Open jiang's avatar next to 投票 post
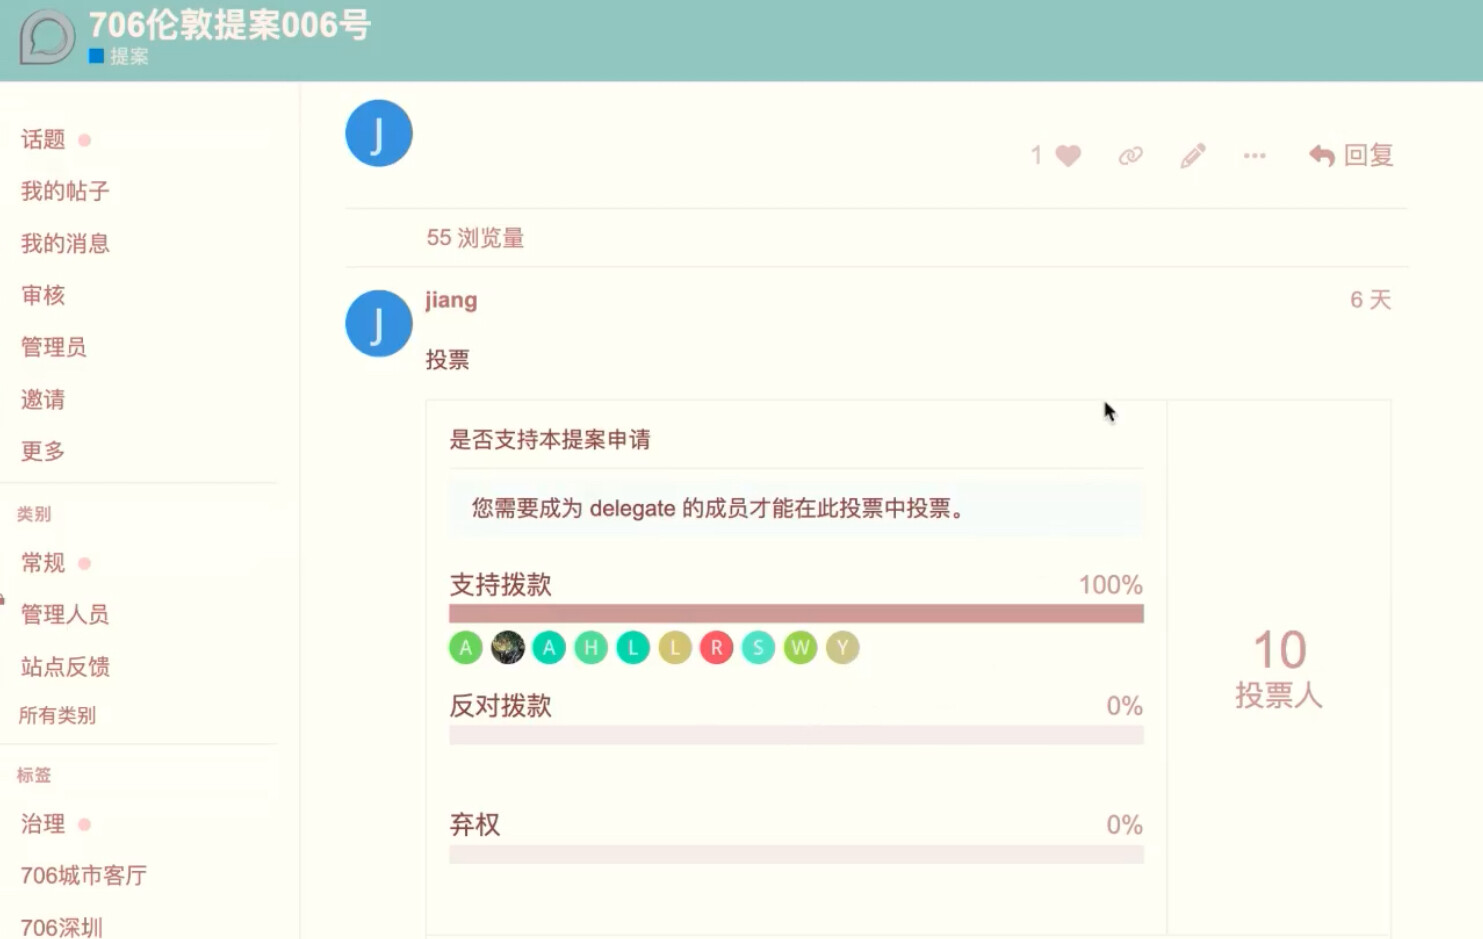This screenshot has height=939, width=1483. (379, 323)
